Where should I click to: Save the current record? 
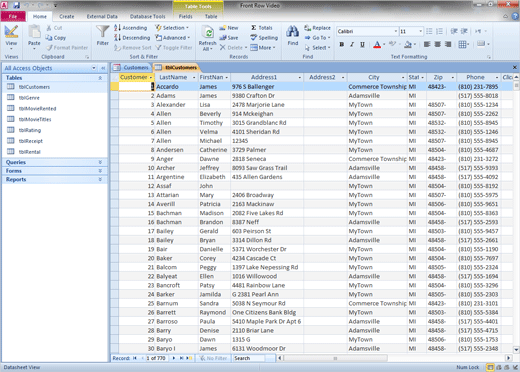click(x=229, y=38)
